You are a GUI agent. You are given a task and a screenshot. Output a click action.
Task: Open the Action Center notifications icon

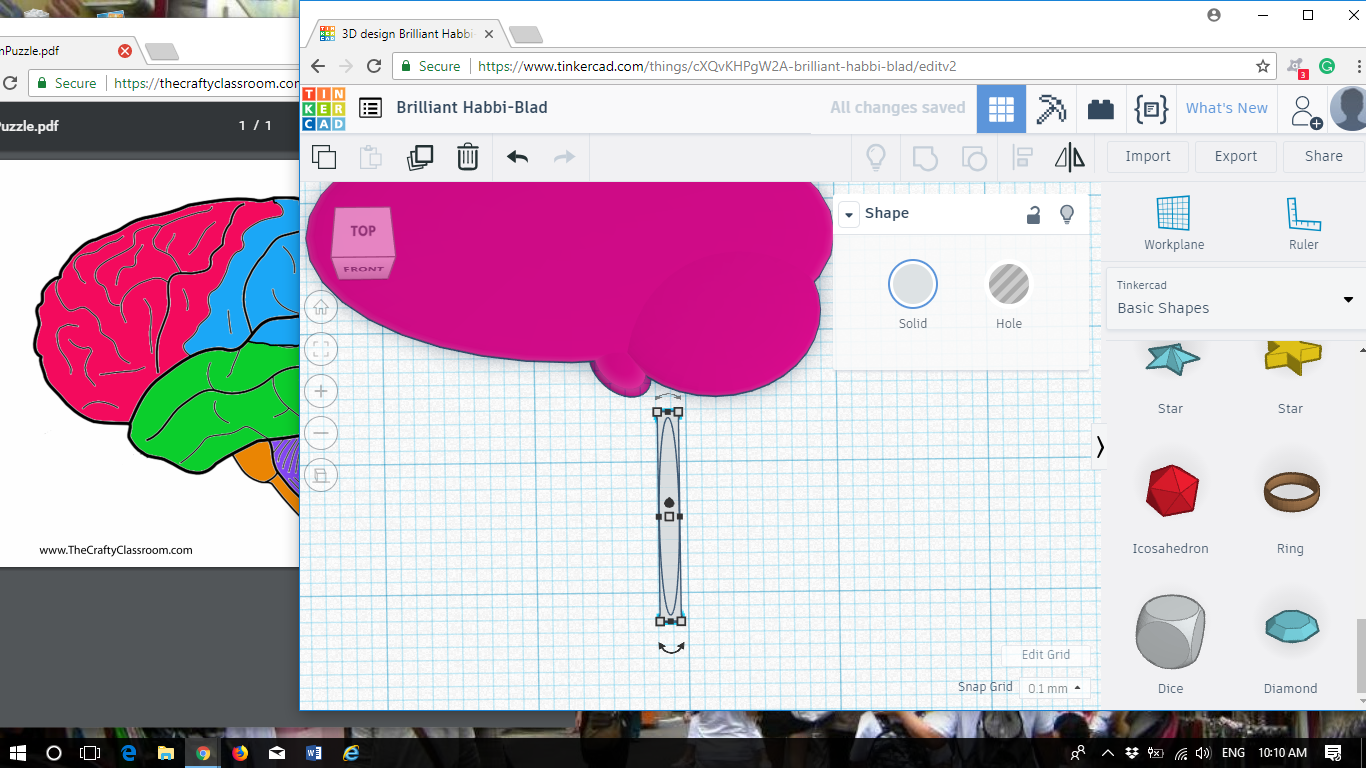pyautogui.click(x=1333, y=752)
